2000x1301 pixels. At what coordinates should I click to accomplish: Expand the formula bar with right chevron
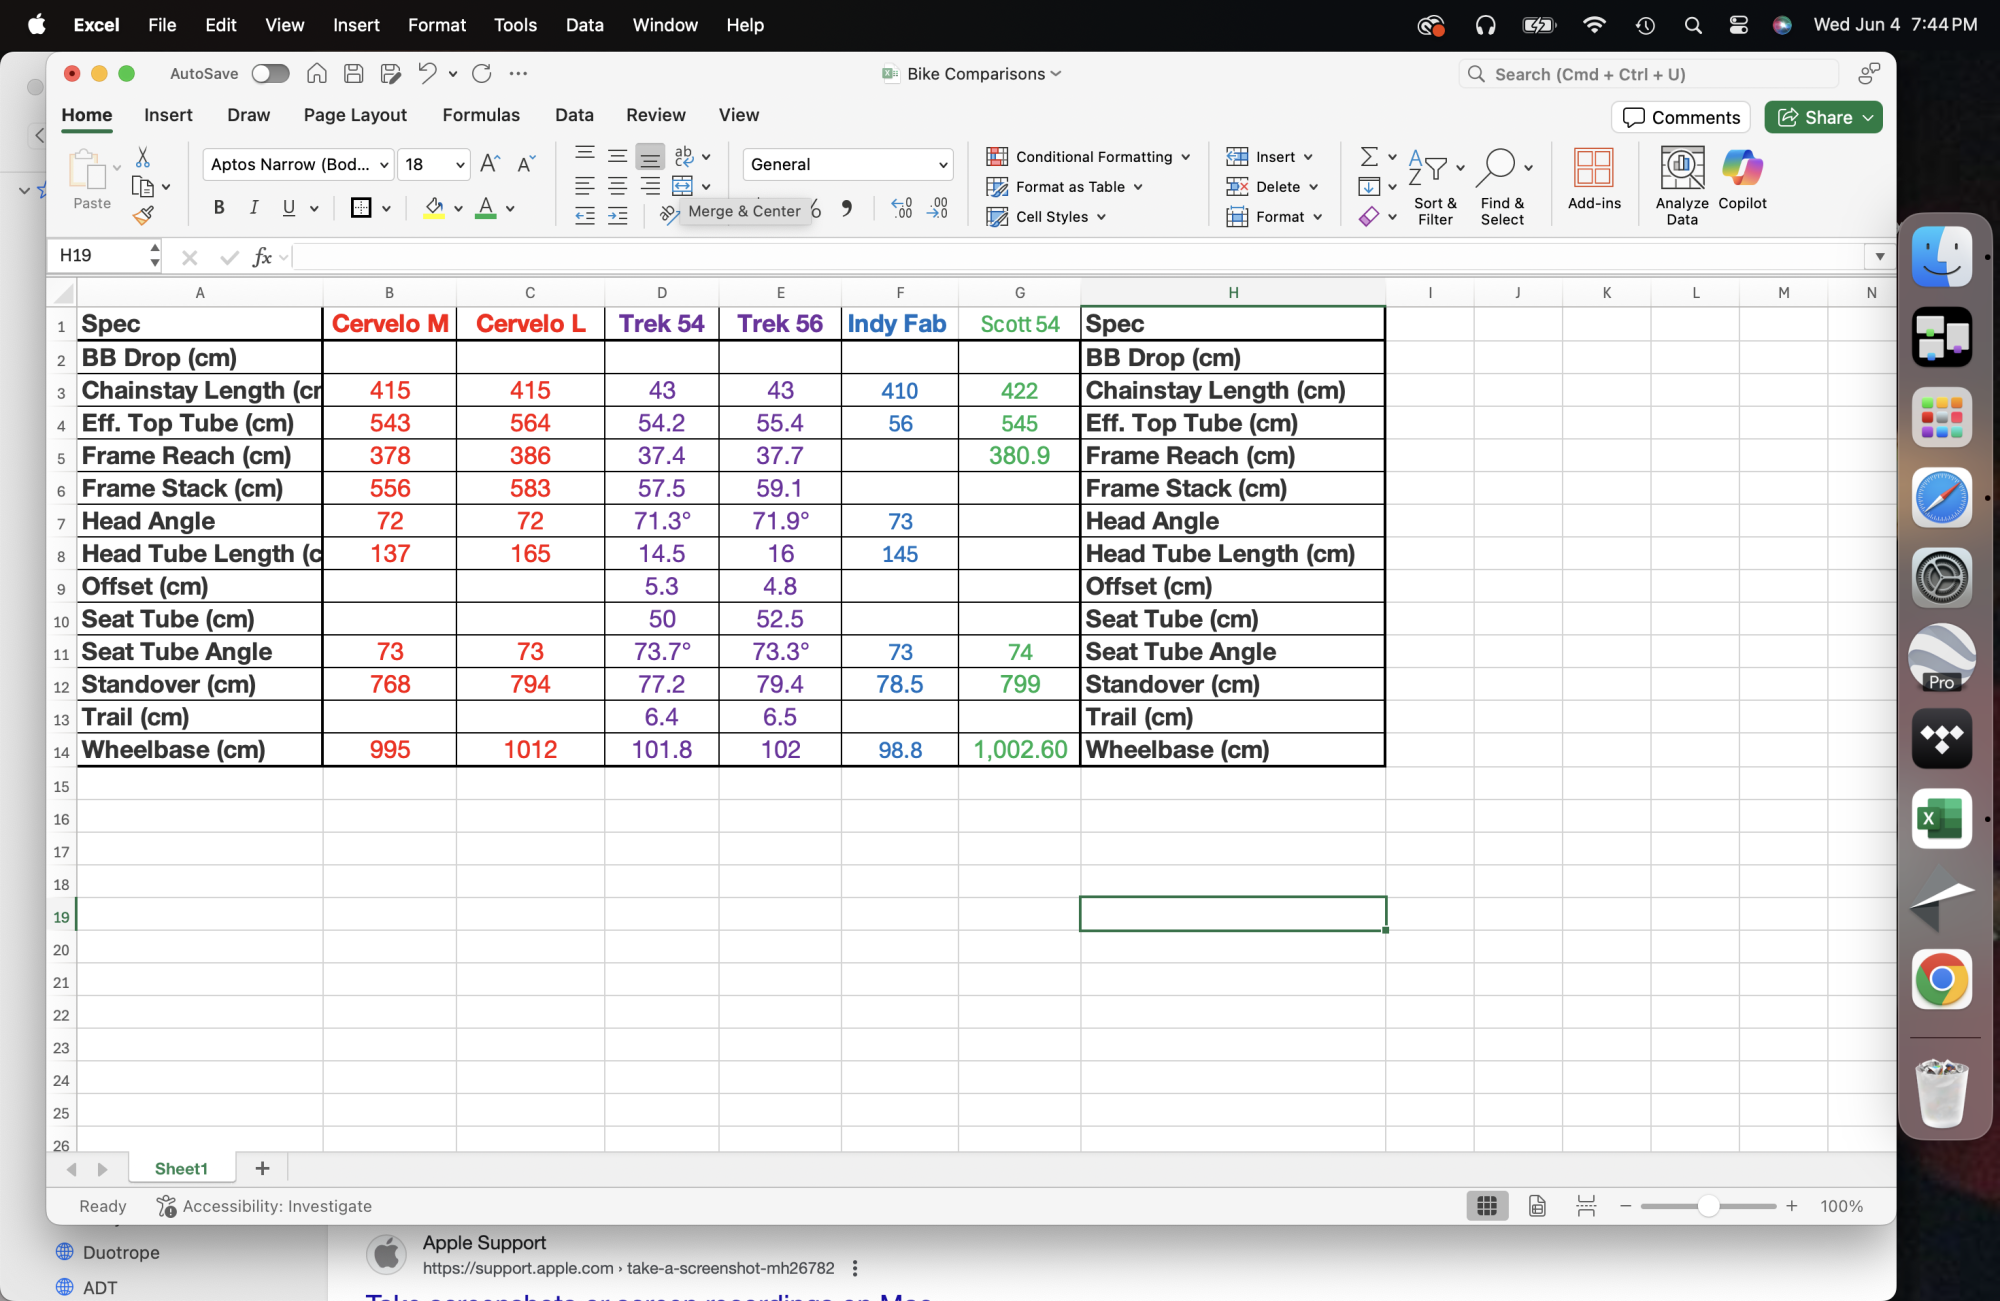click(x=1879, y=256)
